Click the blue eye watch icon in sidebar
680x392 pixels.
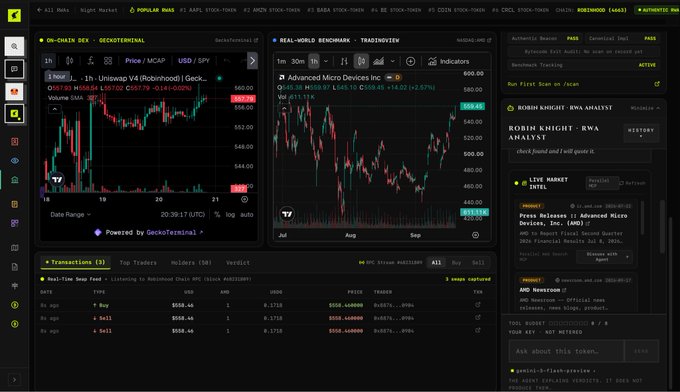pyautogui.click(x=15, y=160)
